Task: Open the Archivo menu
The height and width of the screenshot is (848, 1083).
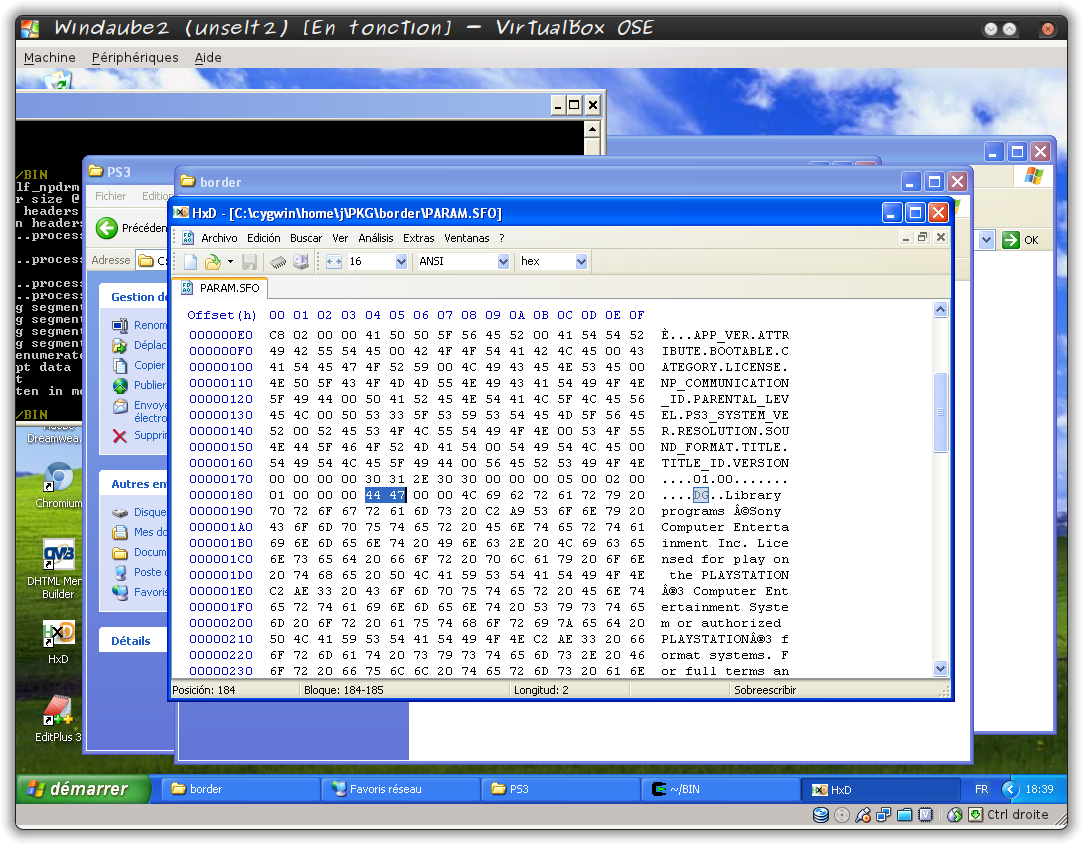Action: [219, 238]
